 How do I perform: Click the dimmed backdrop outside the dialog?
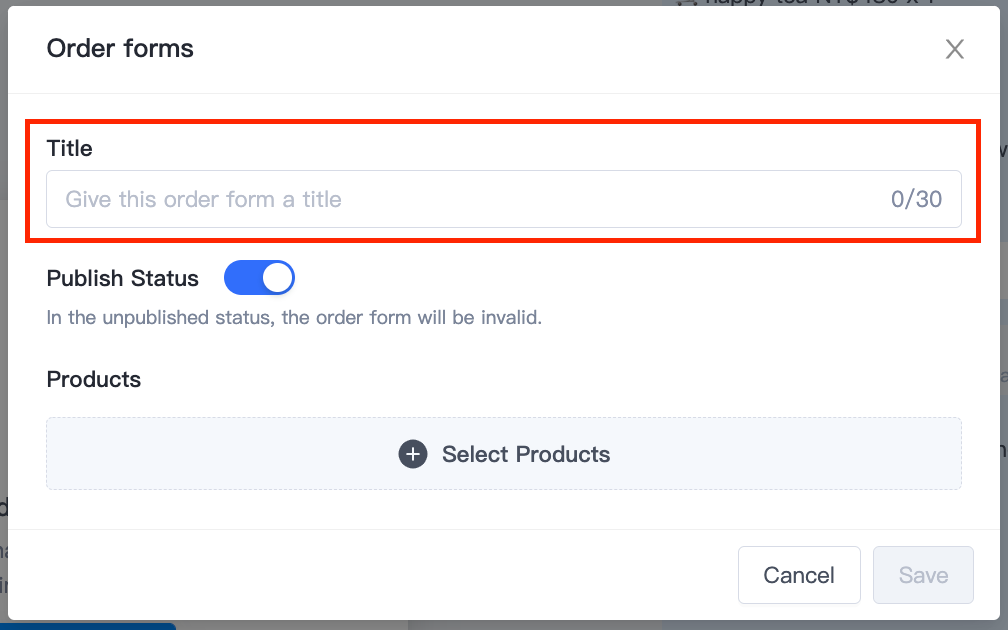(579, 626)
